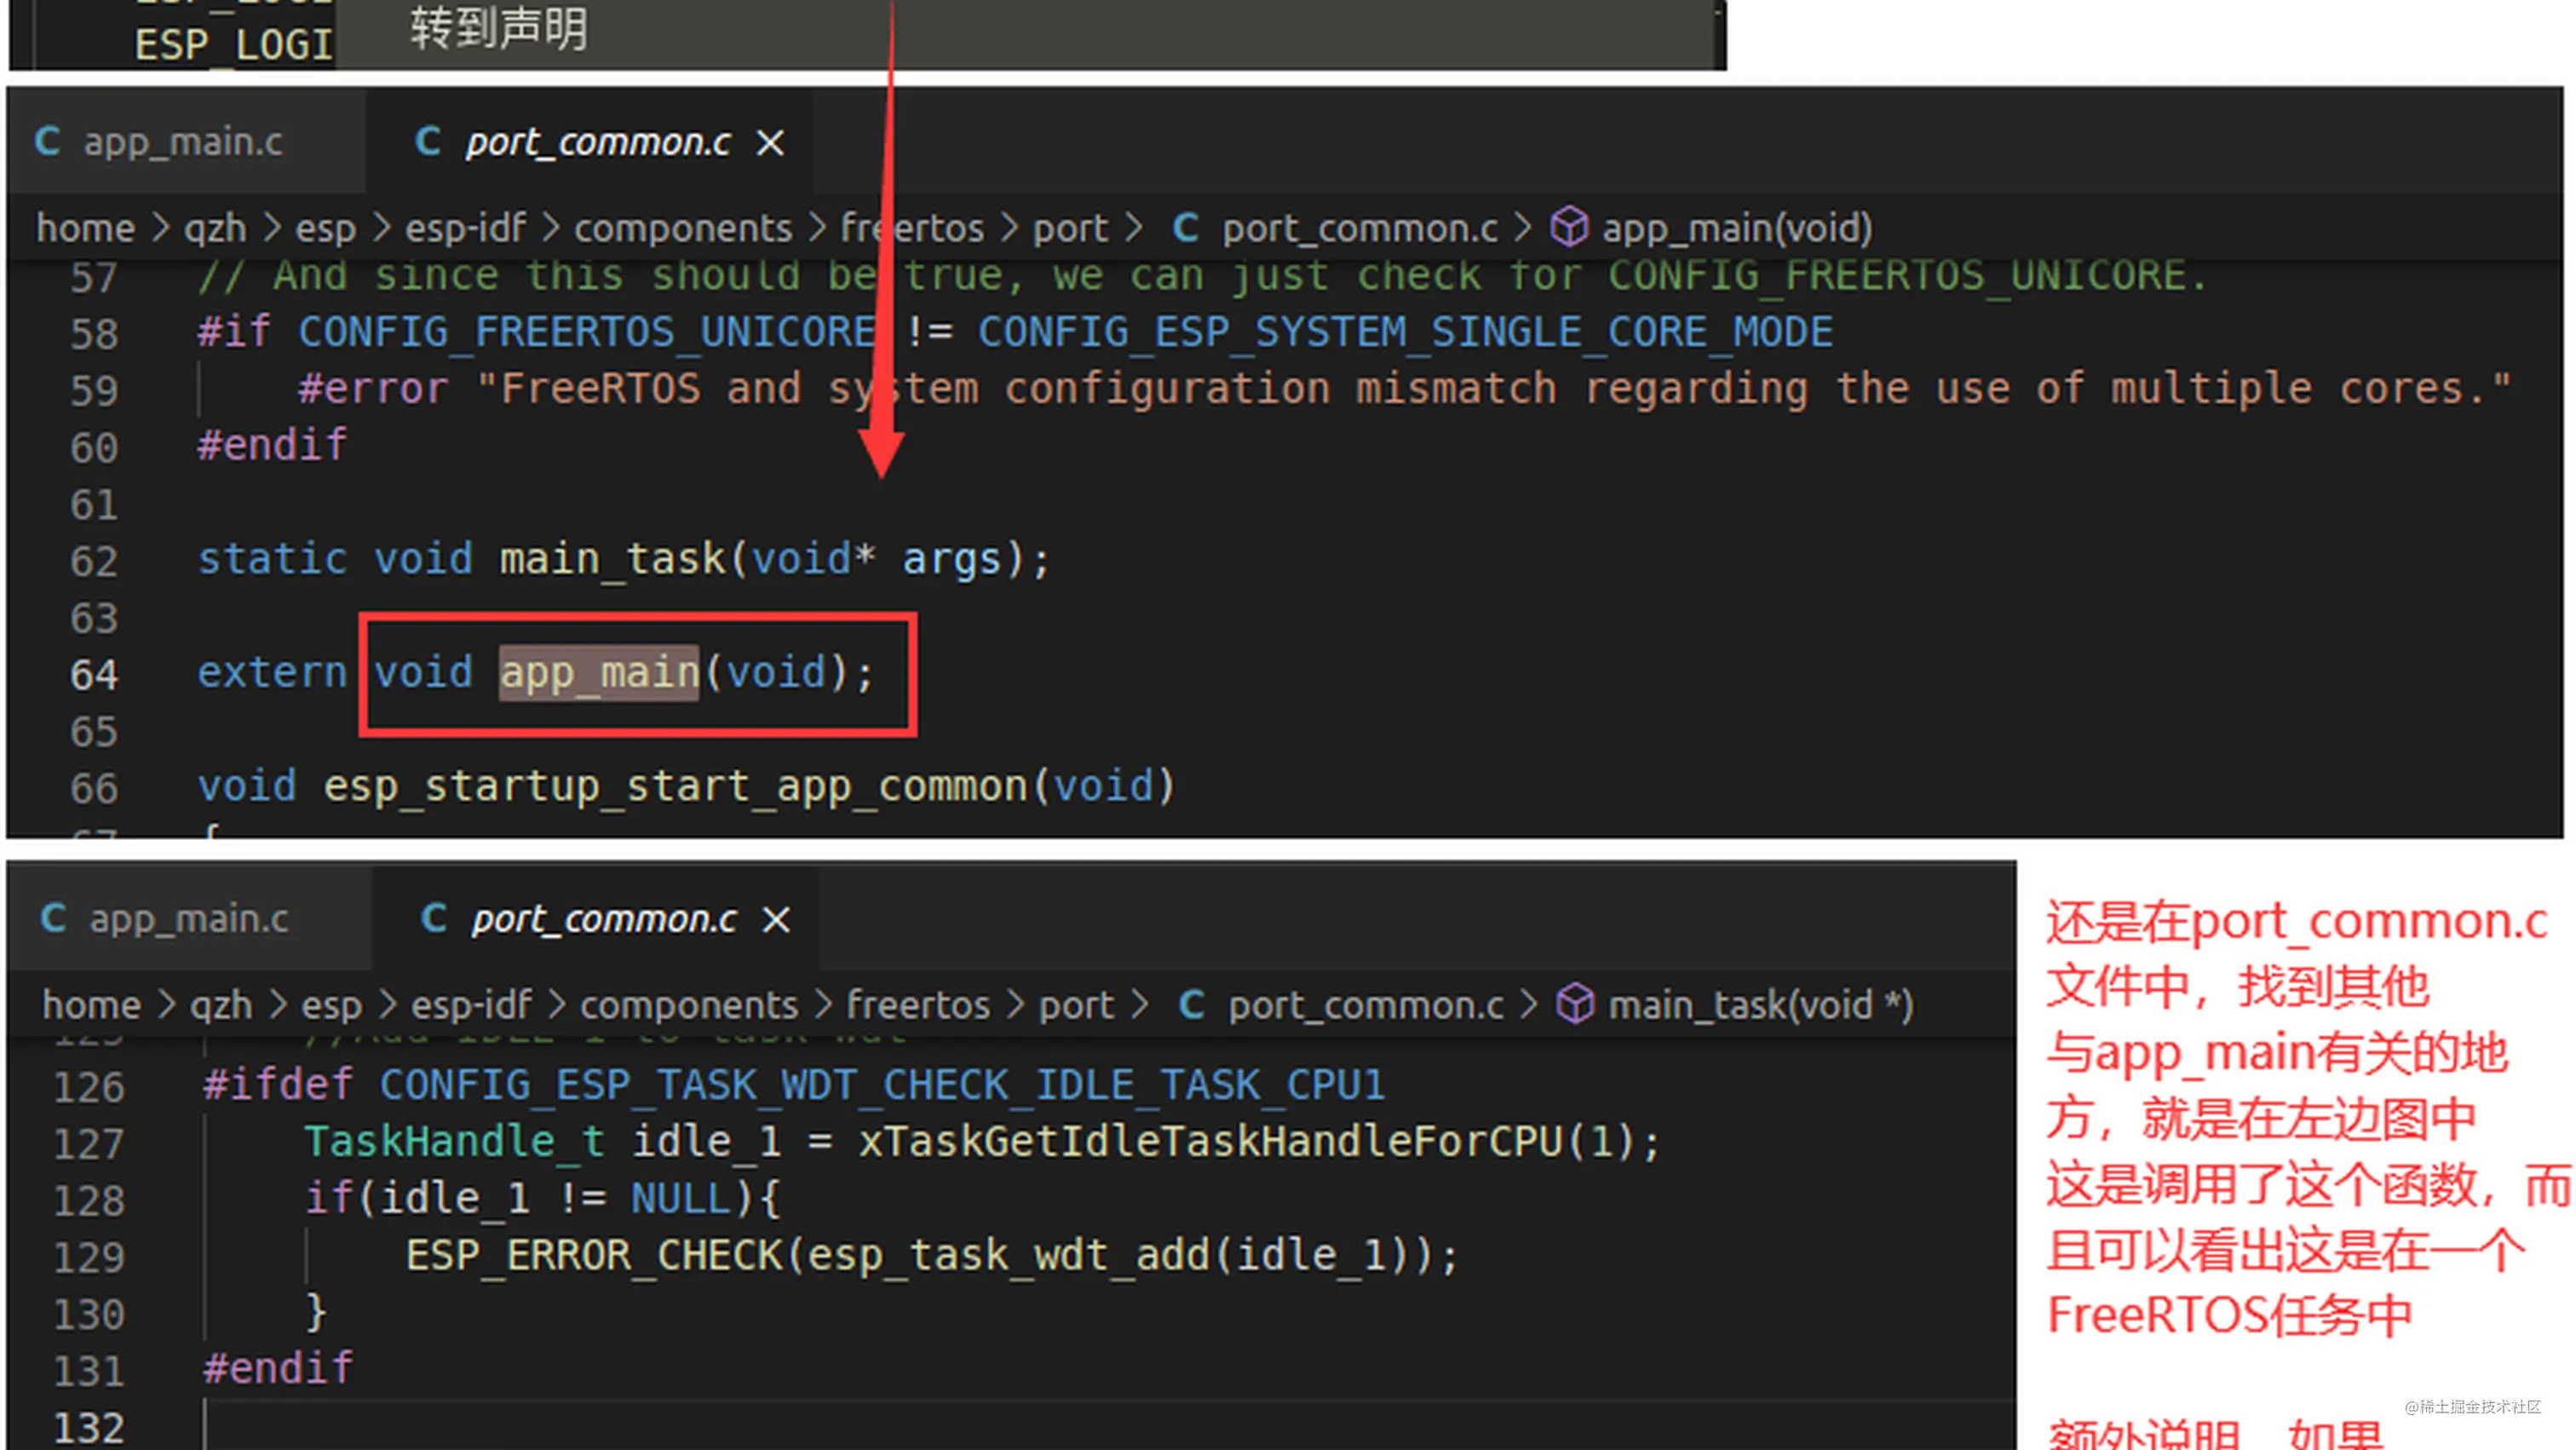Open freertos breadcrumb in upper editor

[912, 228]
